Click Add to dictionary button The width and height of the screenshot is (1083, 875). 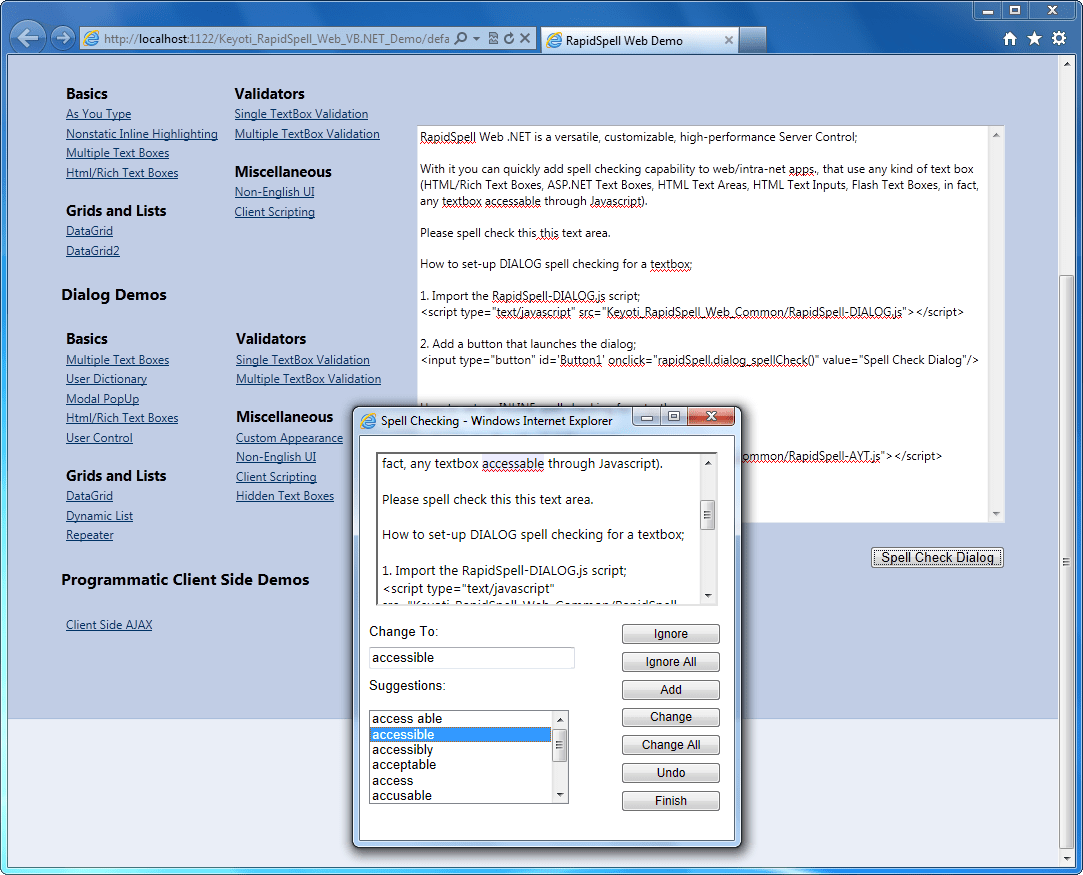pos(671,690)
